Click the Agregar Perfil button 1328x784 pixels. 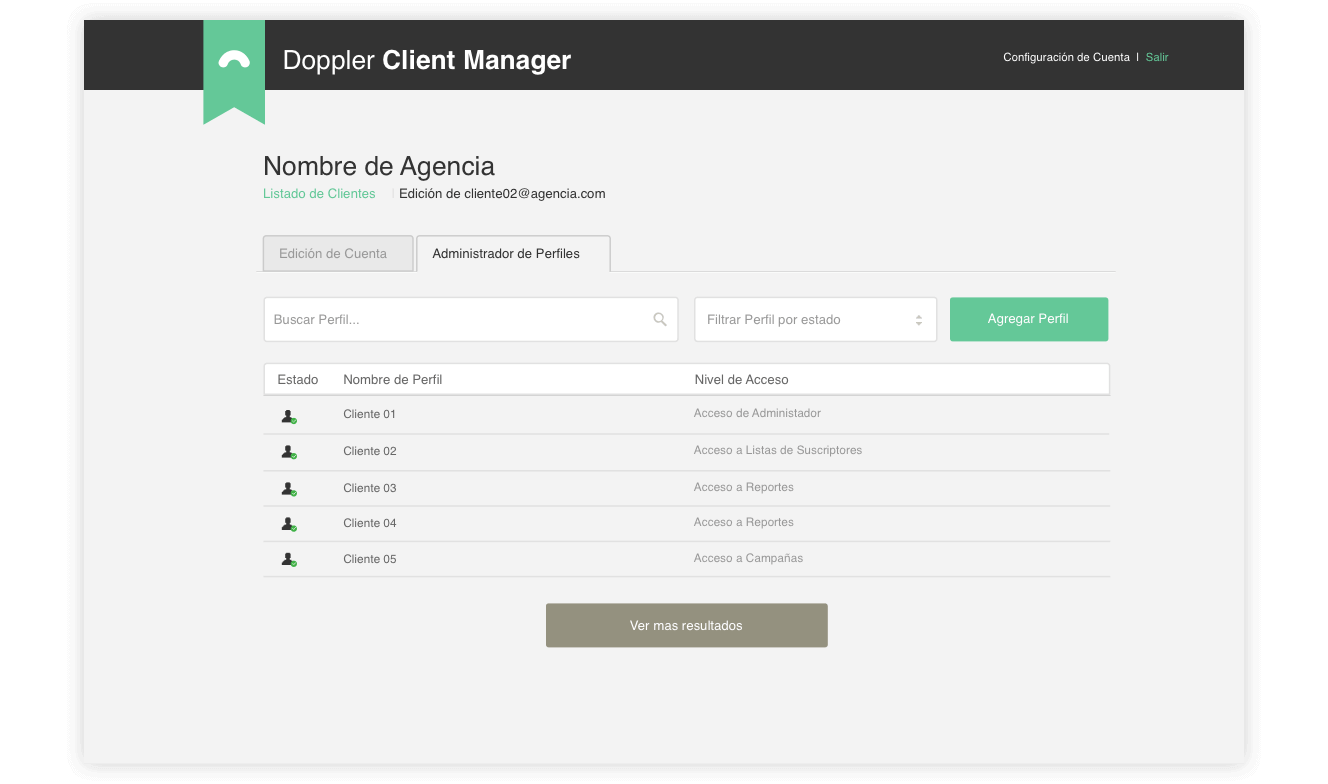(x=1029, y=319)
